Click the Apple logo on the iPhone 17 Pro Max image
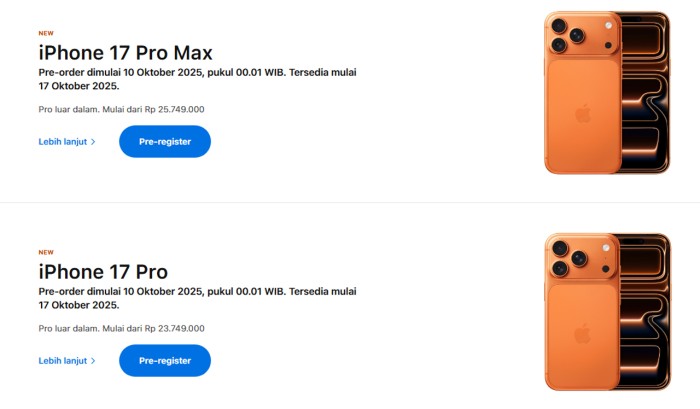Viewport: 700px width, 409px height. tap(583, 113)
